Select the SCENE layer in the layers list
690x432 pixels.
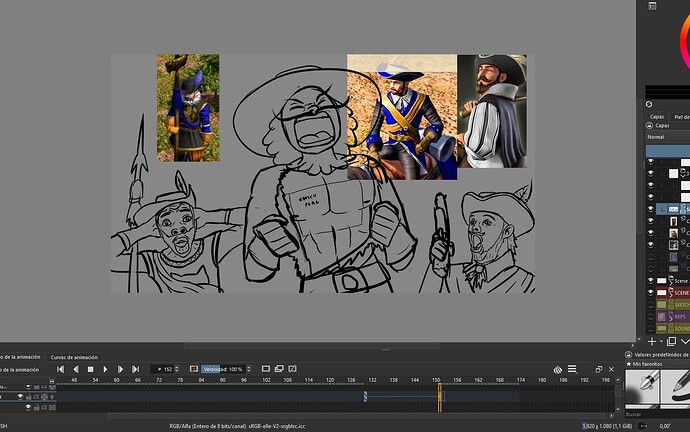pos(680,292)
